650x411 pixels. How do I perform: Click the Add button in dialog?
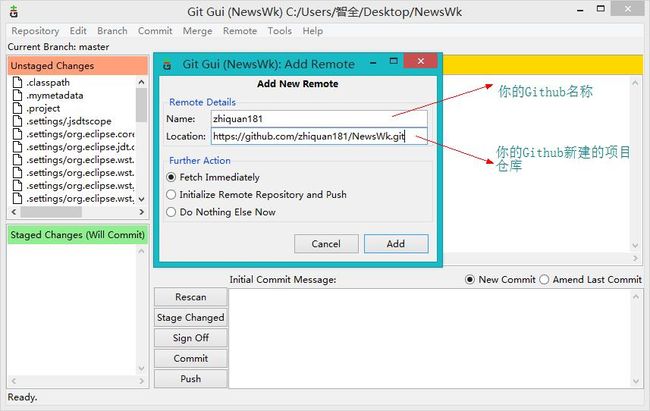tap(396, 244)
